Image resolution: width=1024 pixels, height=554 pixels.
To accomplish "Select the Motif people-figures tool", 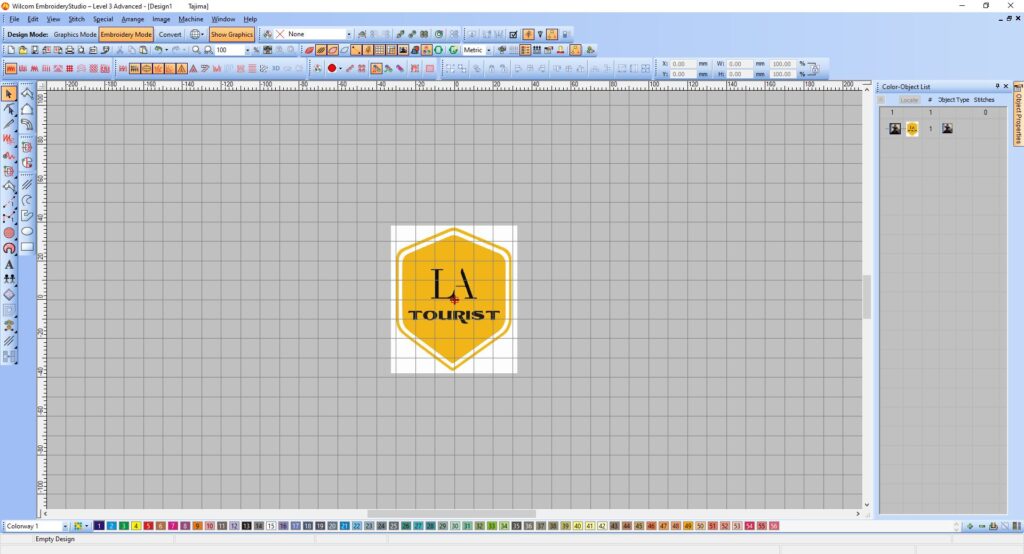I will pyautogui.click(x=9, y=279).
